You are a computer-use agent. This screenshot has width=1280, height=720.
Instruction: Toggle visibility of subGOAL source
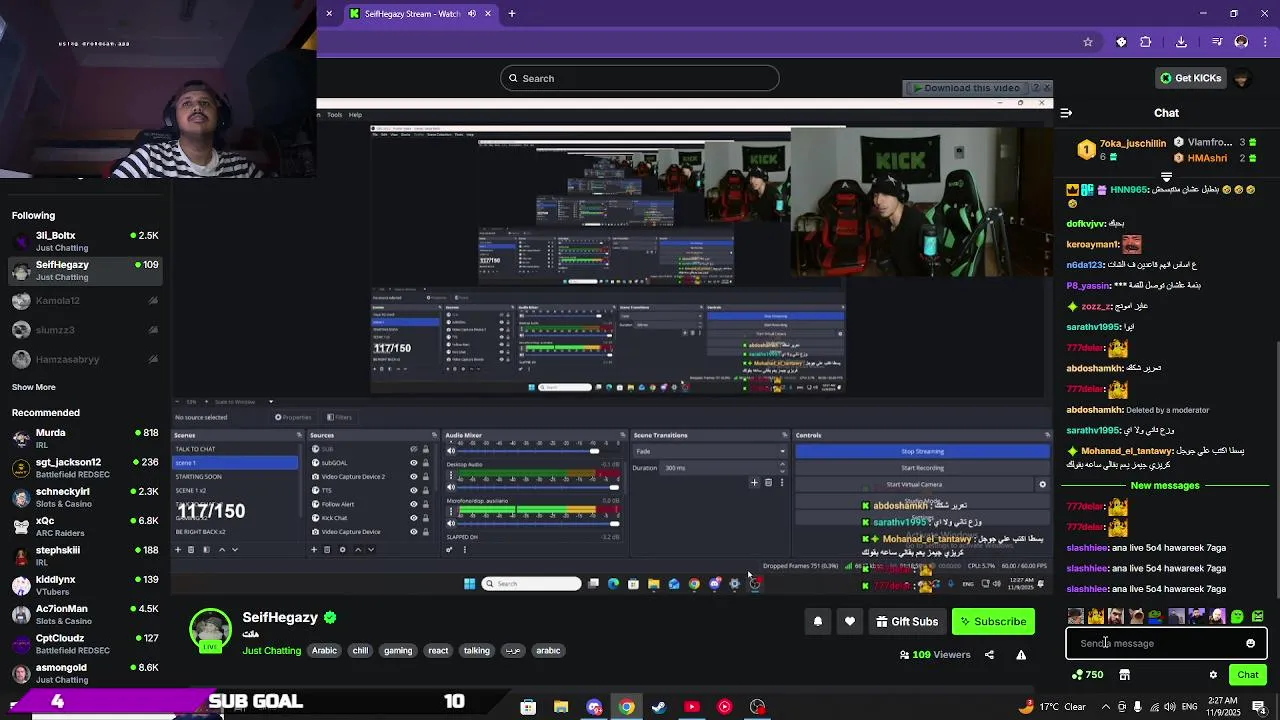[413, 463]
